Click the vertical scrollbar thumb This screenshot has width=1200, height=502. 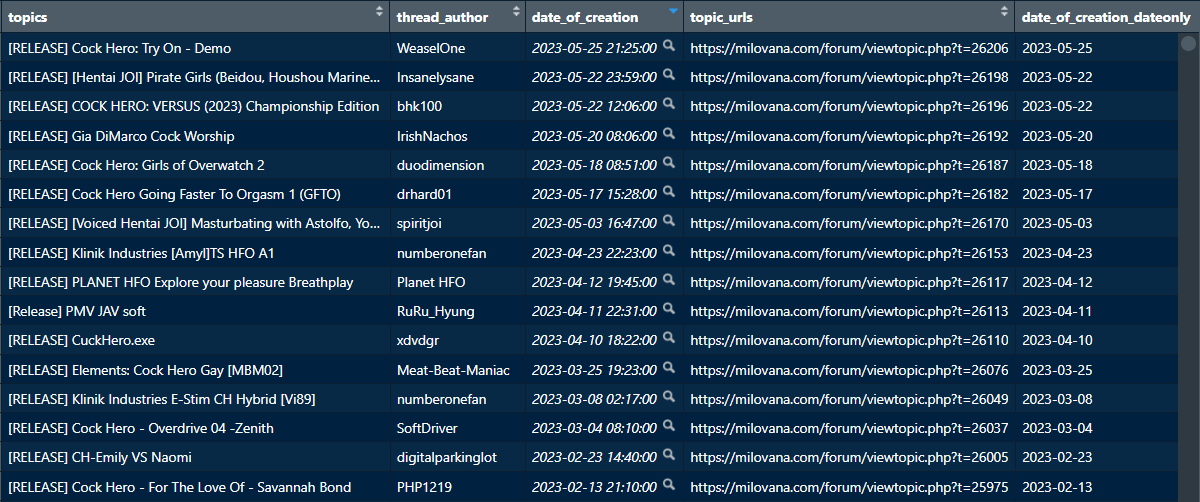(x=1188, y=44)
